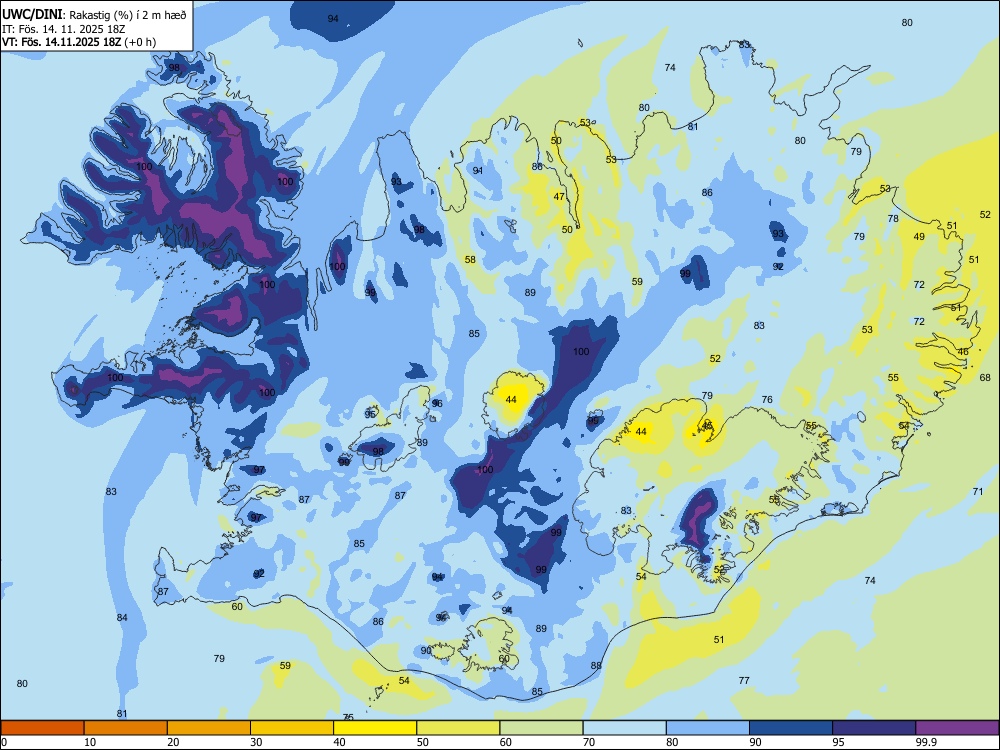Click the 'IT: Fös. 14. 11. 2025 18Z' line
Image resolution: width=1000 pixels, height=750 pixels.
62,29
